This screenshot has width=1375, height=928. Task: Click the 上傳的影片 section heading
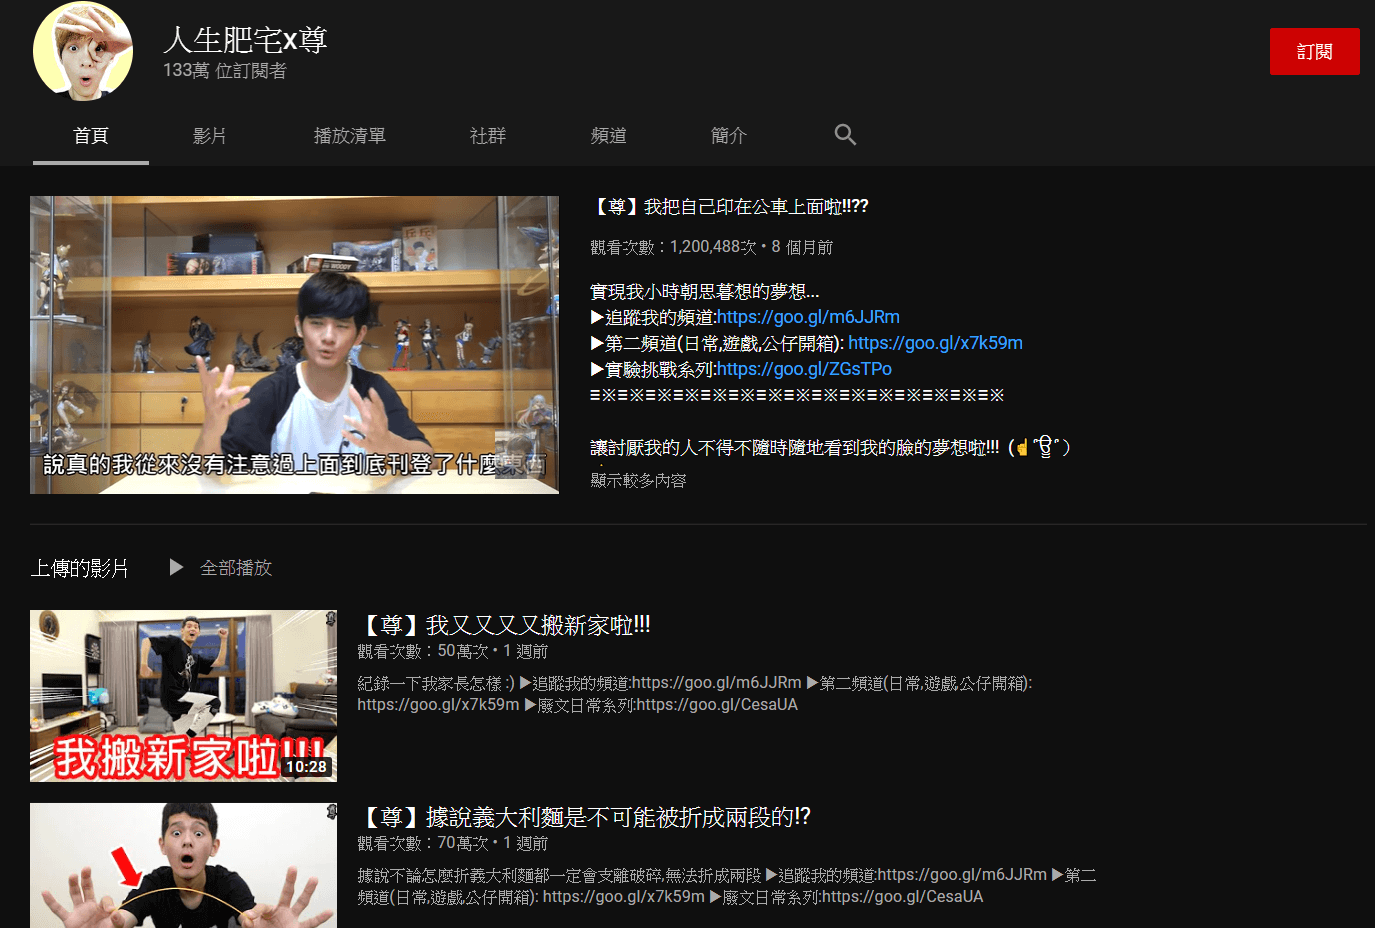80,568
